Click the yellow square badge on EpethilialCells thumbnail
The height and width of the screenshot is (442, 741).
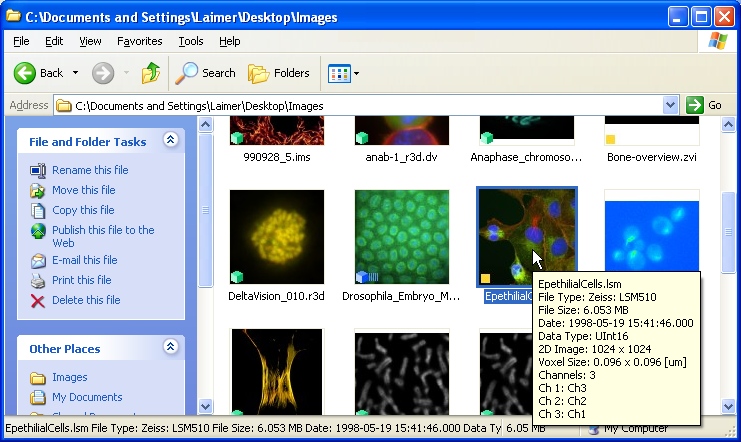coord(485,278)
